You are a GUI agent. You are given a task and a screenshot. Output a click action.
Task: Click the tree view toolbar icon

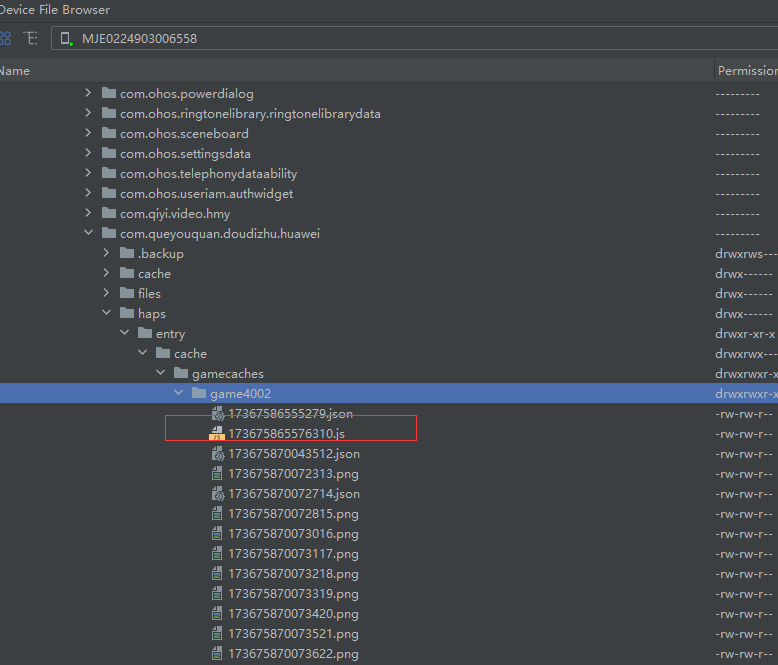point(31,38)
